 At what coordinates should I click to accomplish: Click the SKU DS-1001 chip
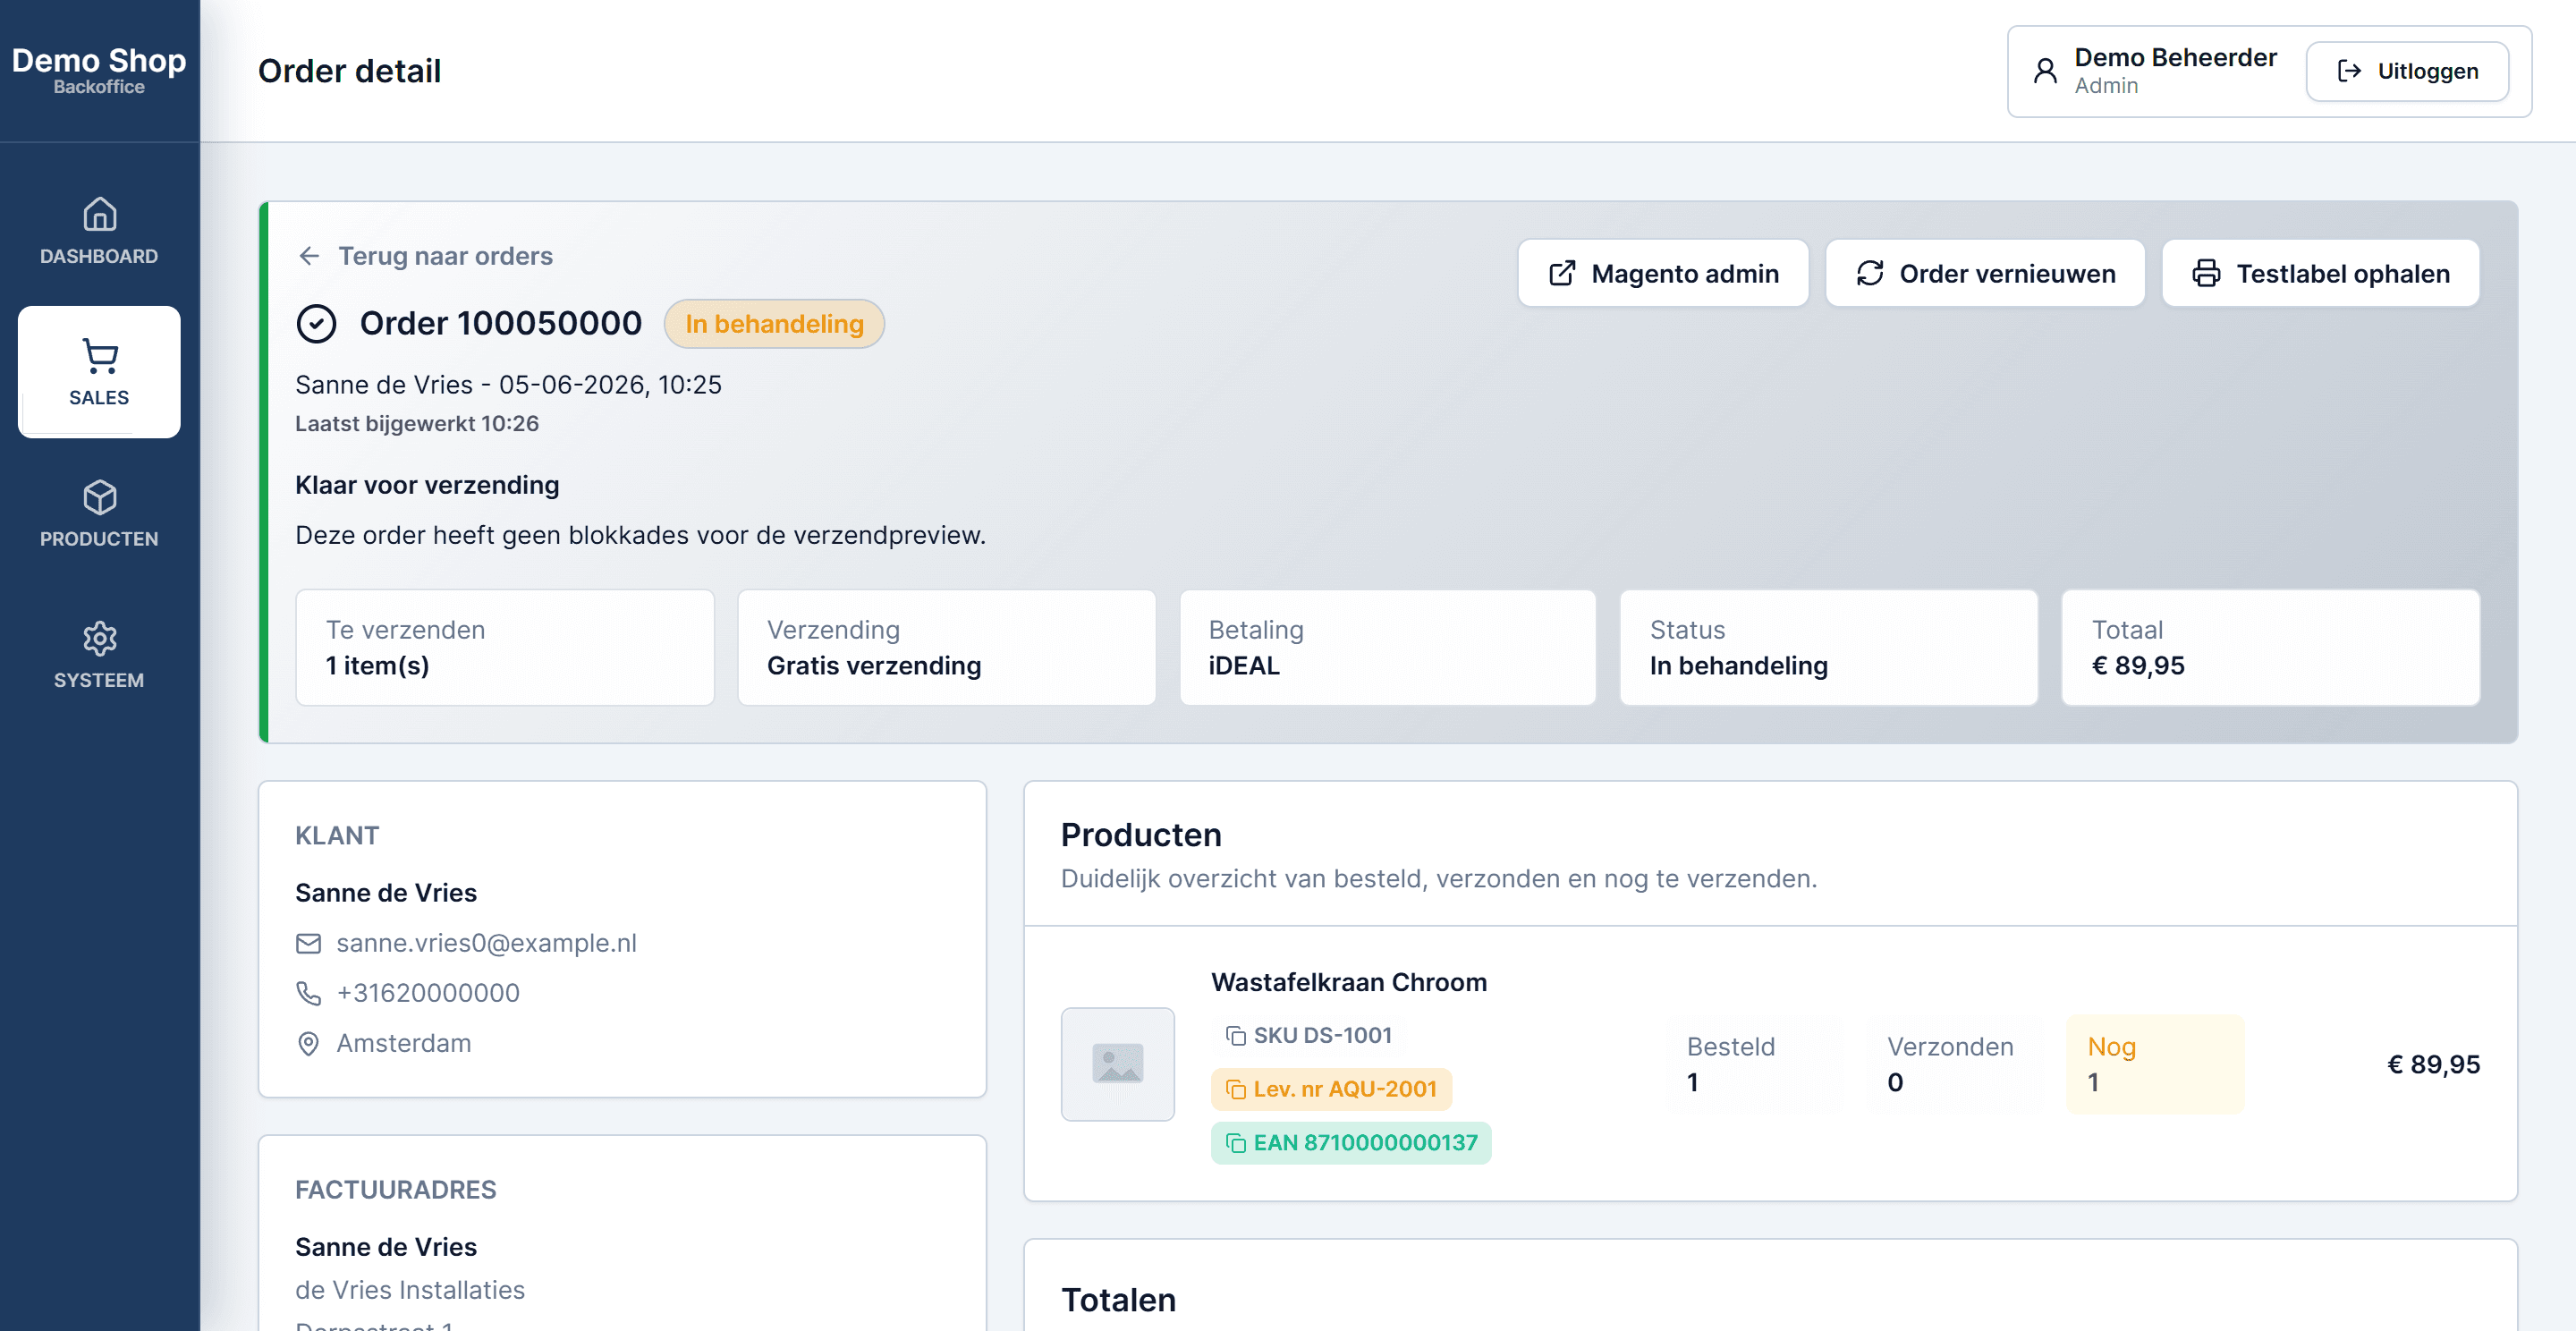click(1309, 1036)
